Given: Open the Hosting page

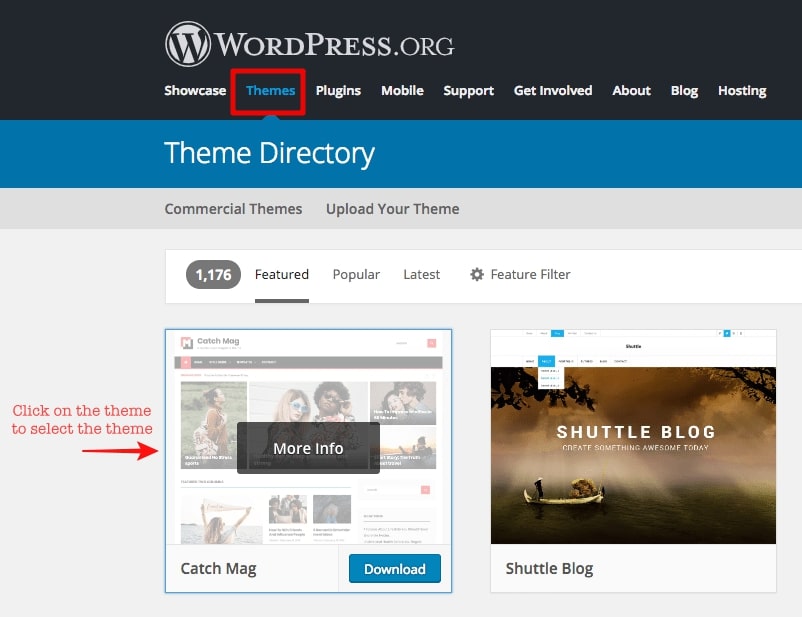Looking at the screenshot, I should click(x=742, y=91).
